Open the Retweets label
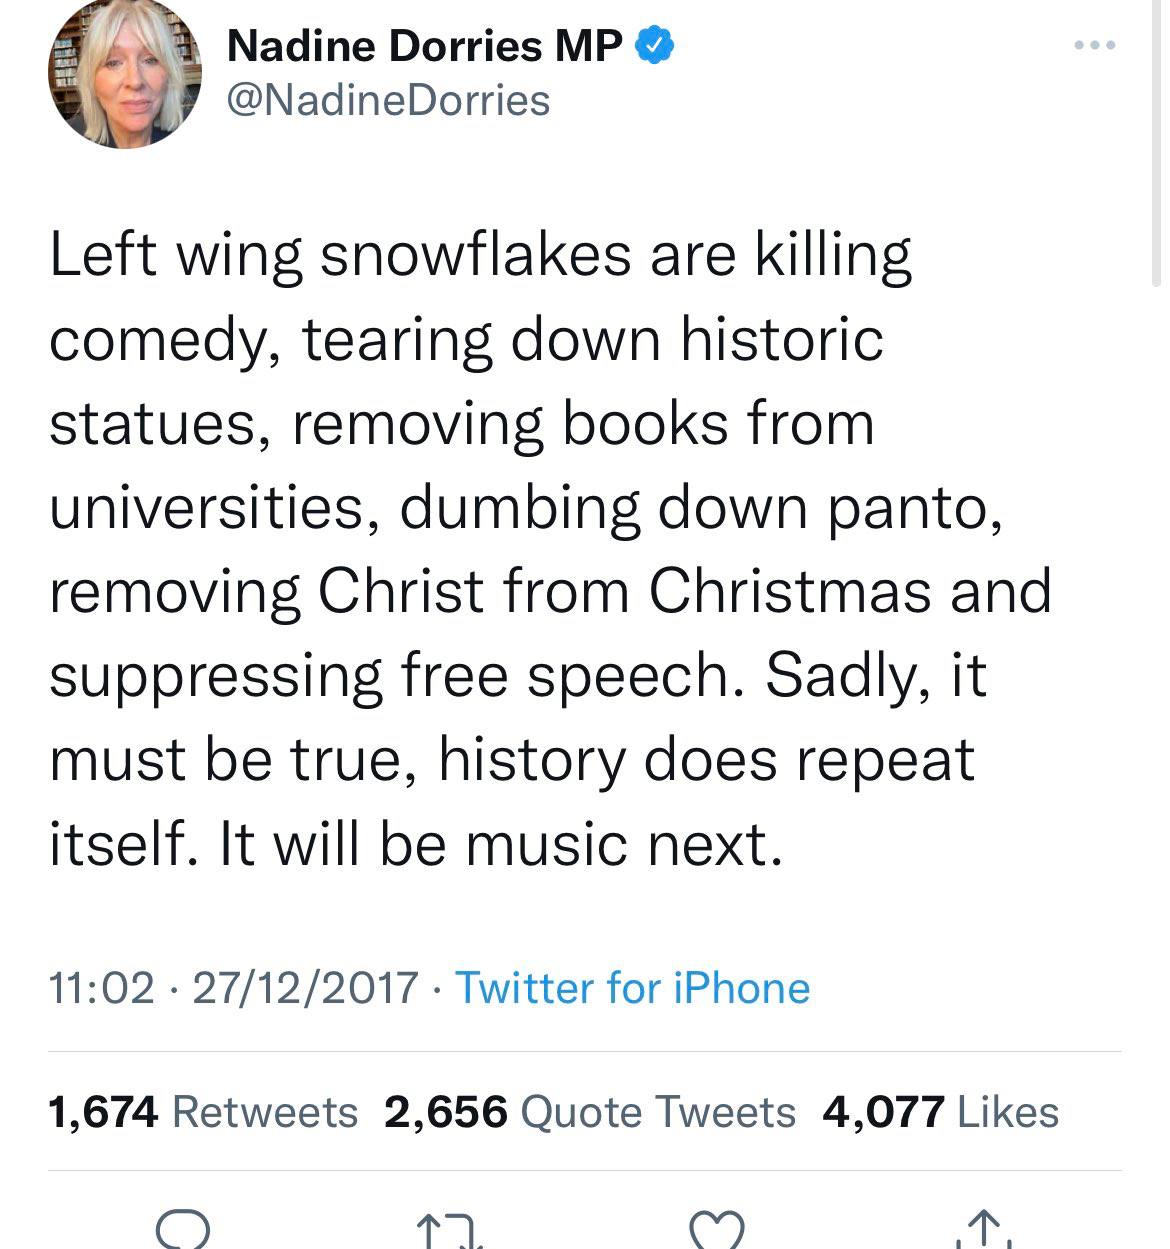The width and height of the screenshot is (1170, 1249). (x=265, y=1111)
